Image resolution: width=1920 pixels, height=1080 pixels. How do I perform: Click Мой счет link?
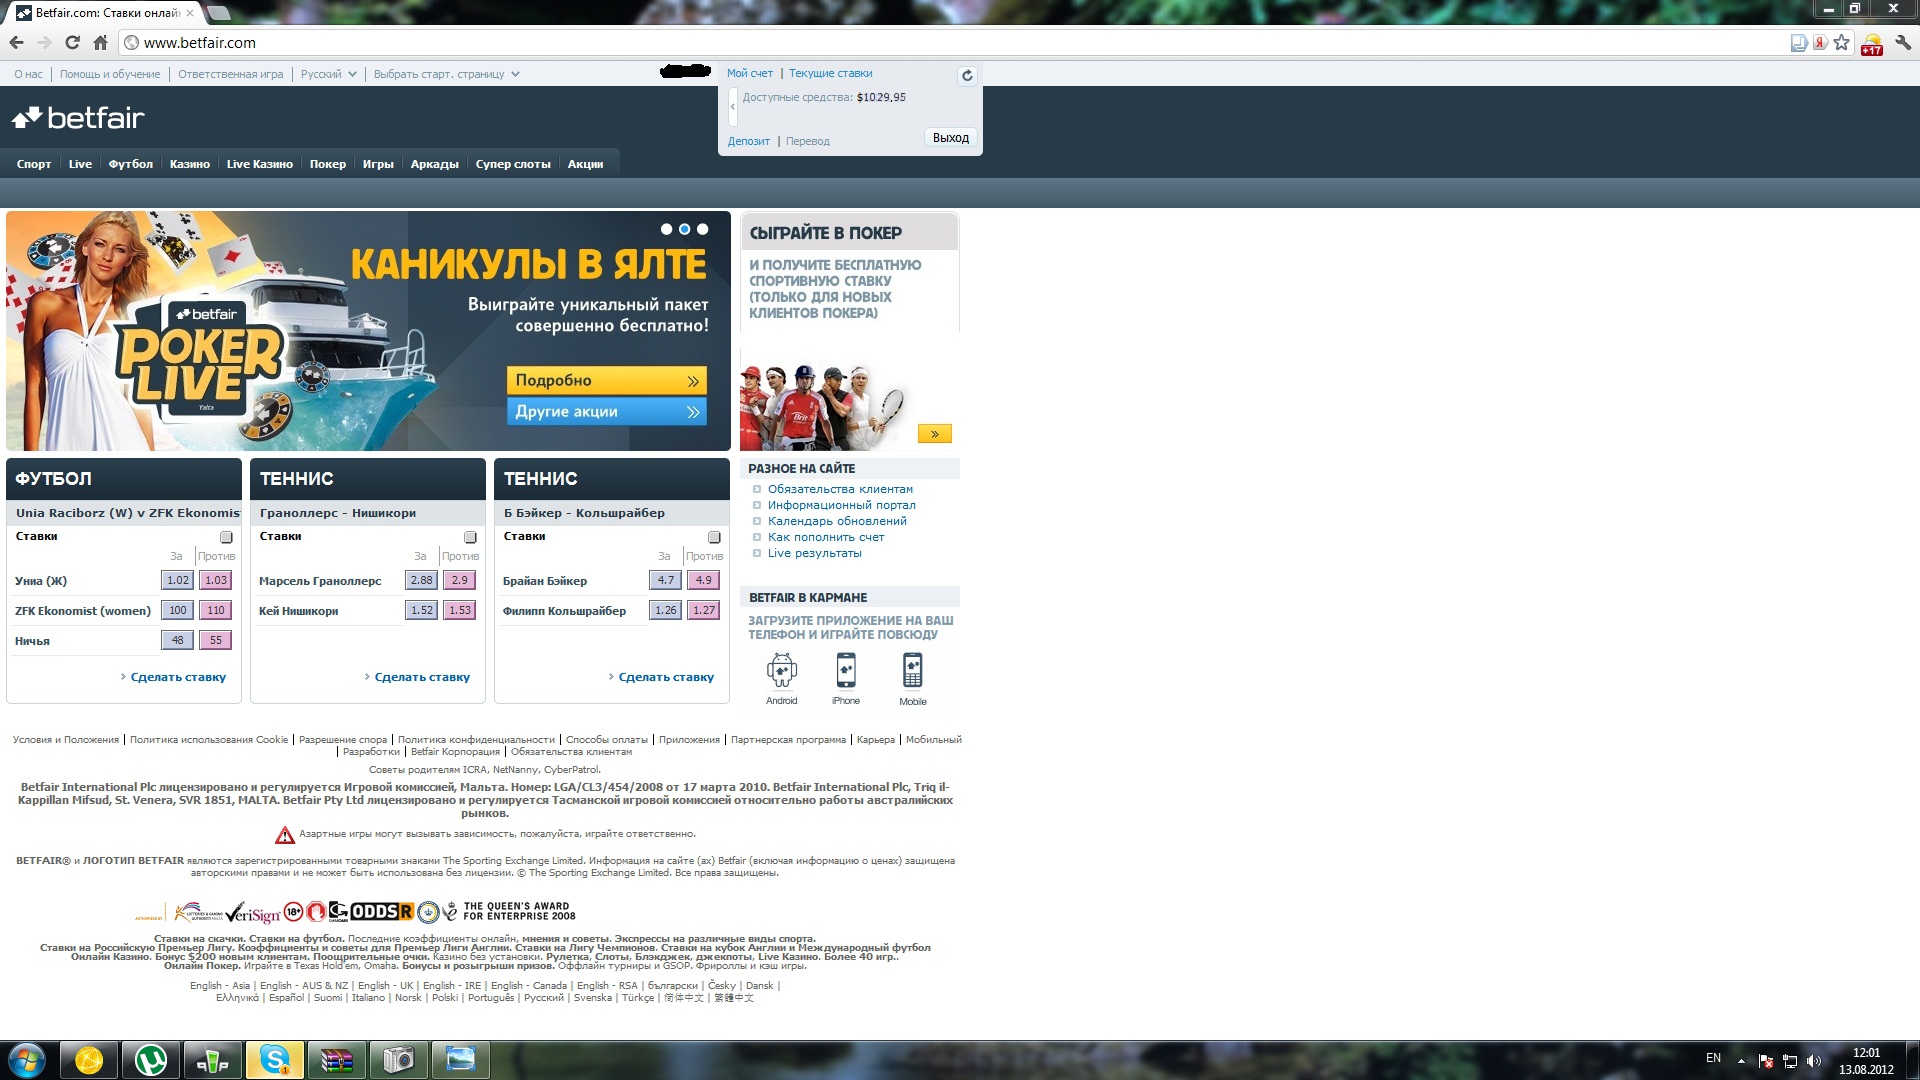click(750, 73)
